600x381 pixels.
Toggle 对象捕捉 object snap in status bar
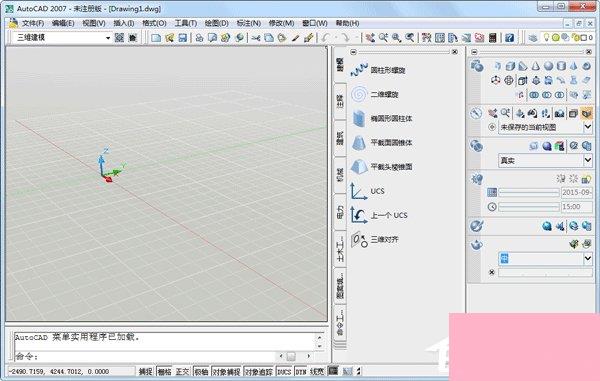click(227, 371)
